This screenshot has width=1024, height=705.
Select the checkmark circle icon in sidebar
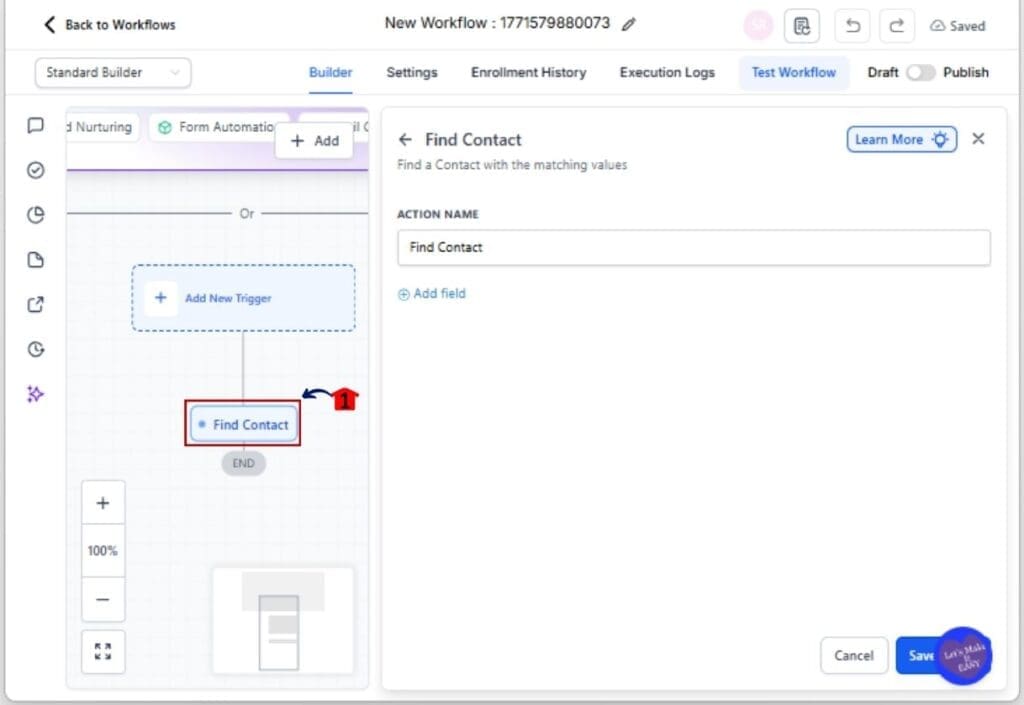click(35, 171)
